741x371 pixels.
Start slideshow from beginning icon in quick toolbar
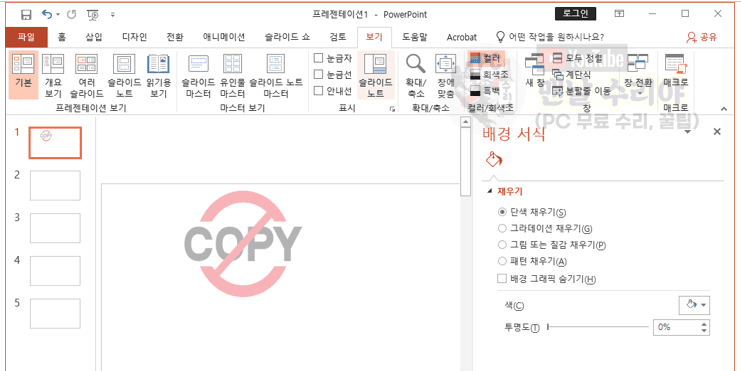93,15
